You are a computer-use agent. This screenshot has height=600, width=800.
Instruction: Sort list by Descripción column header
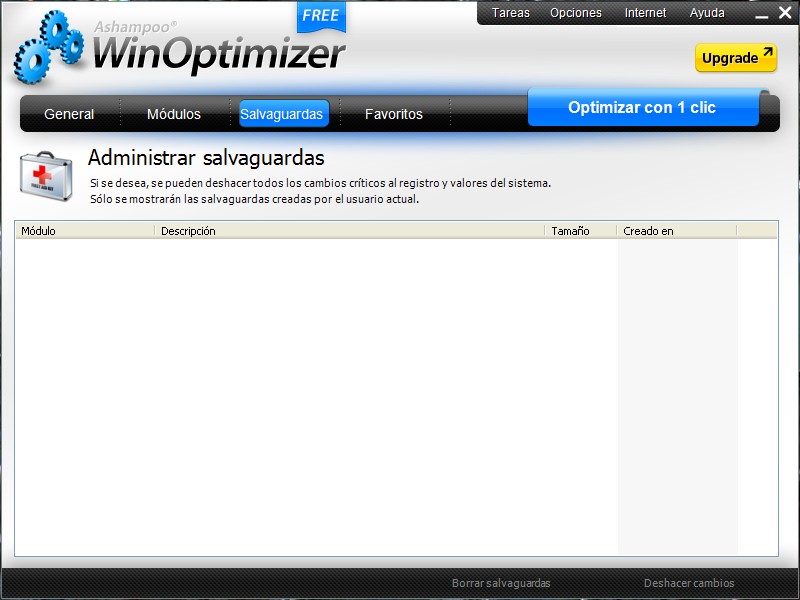[350, 231]
